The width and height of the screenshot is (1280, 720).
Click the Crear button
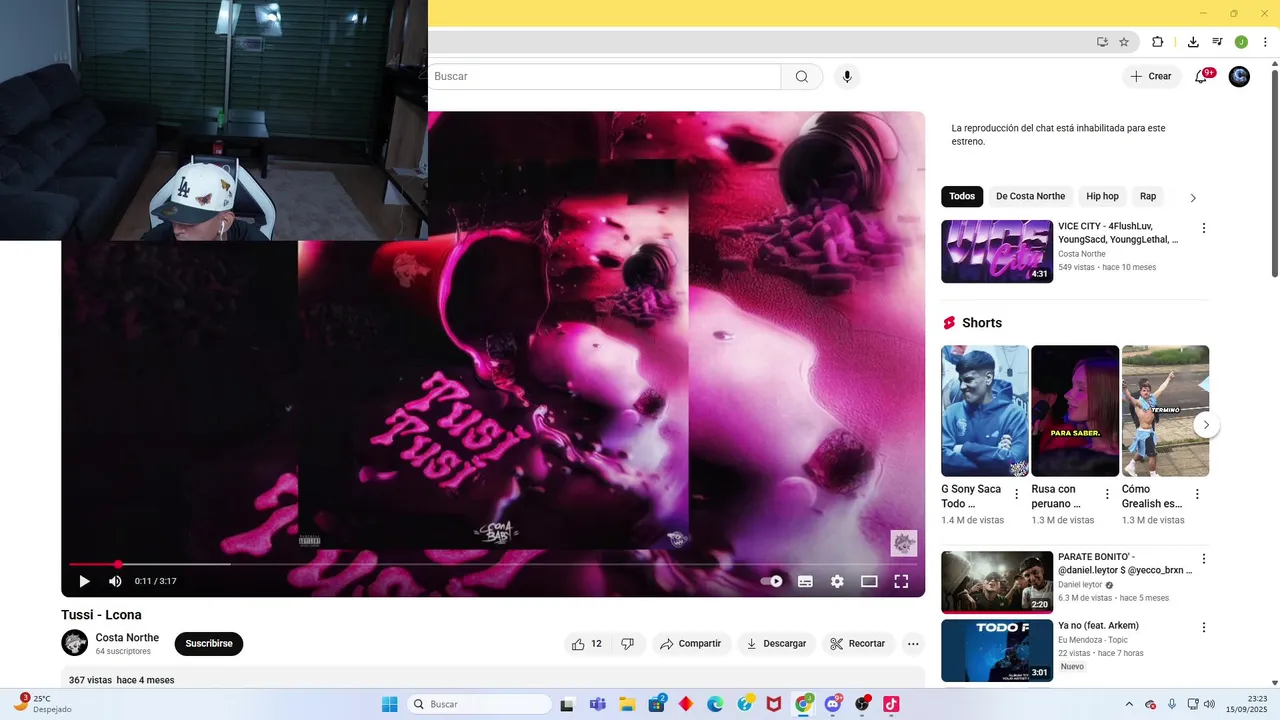pyautogui.click(x=1151, y=77)
